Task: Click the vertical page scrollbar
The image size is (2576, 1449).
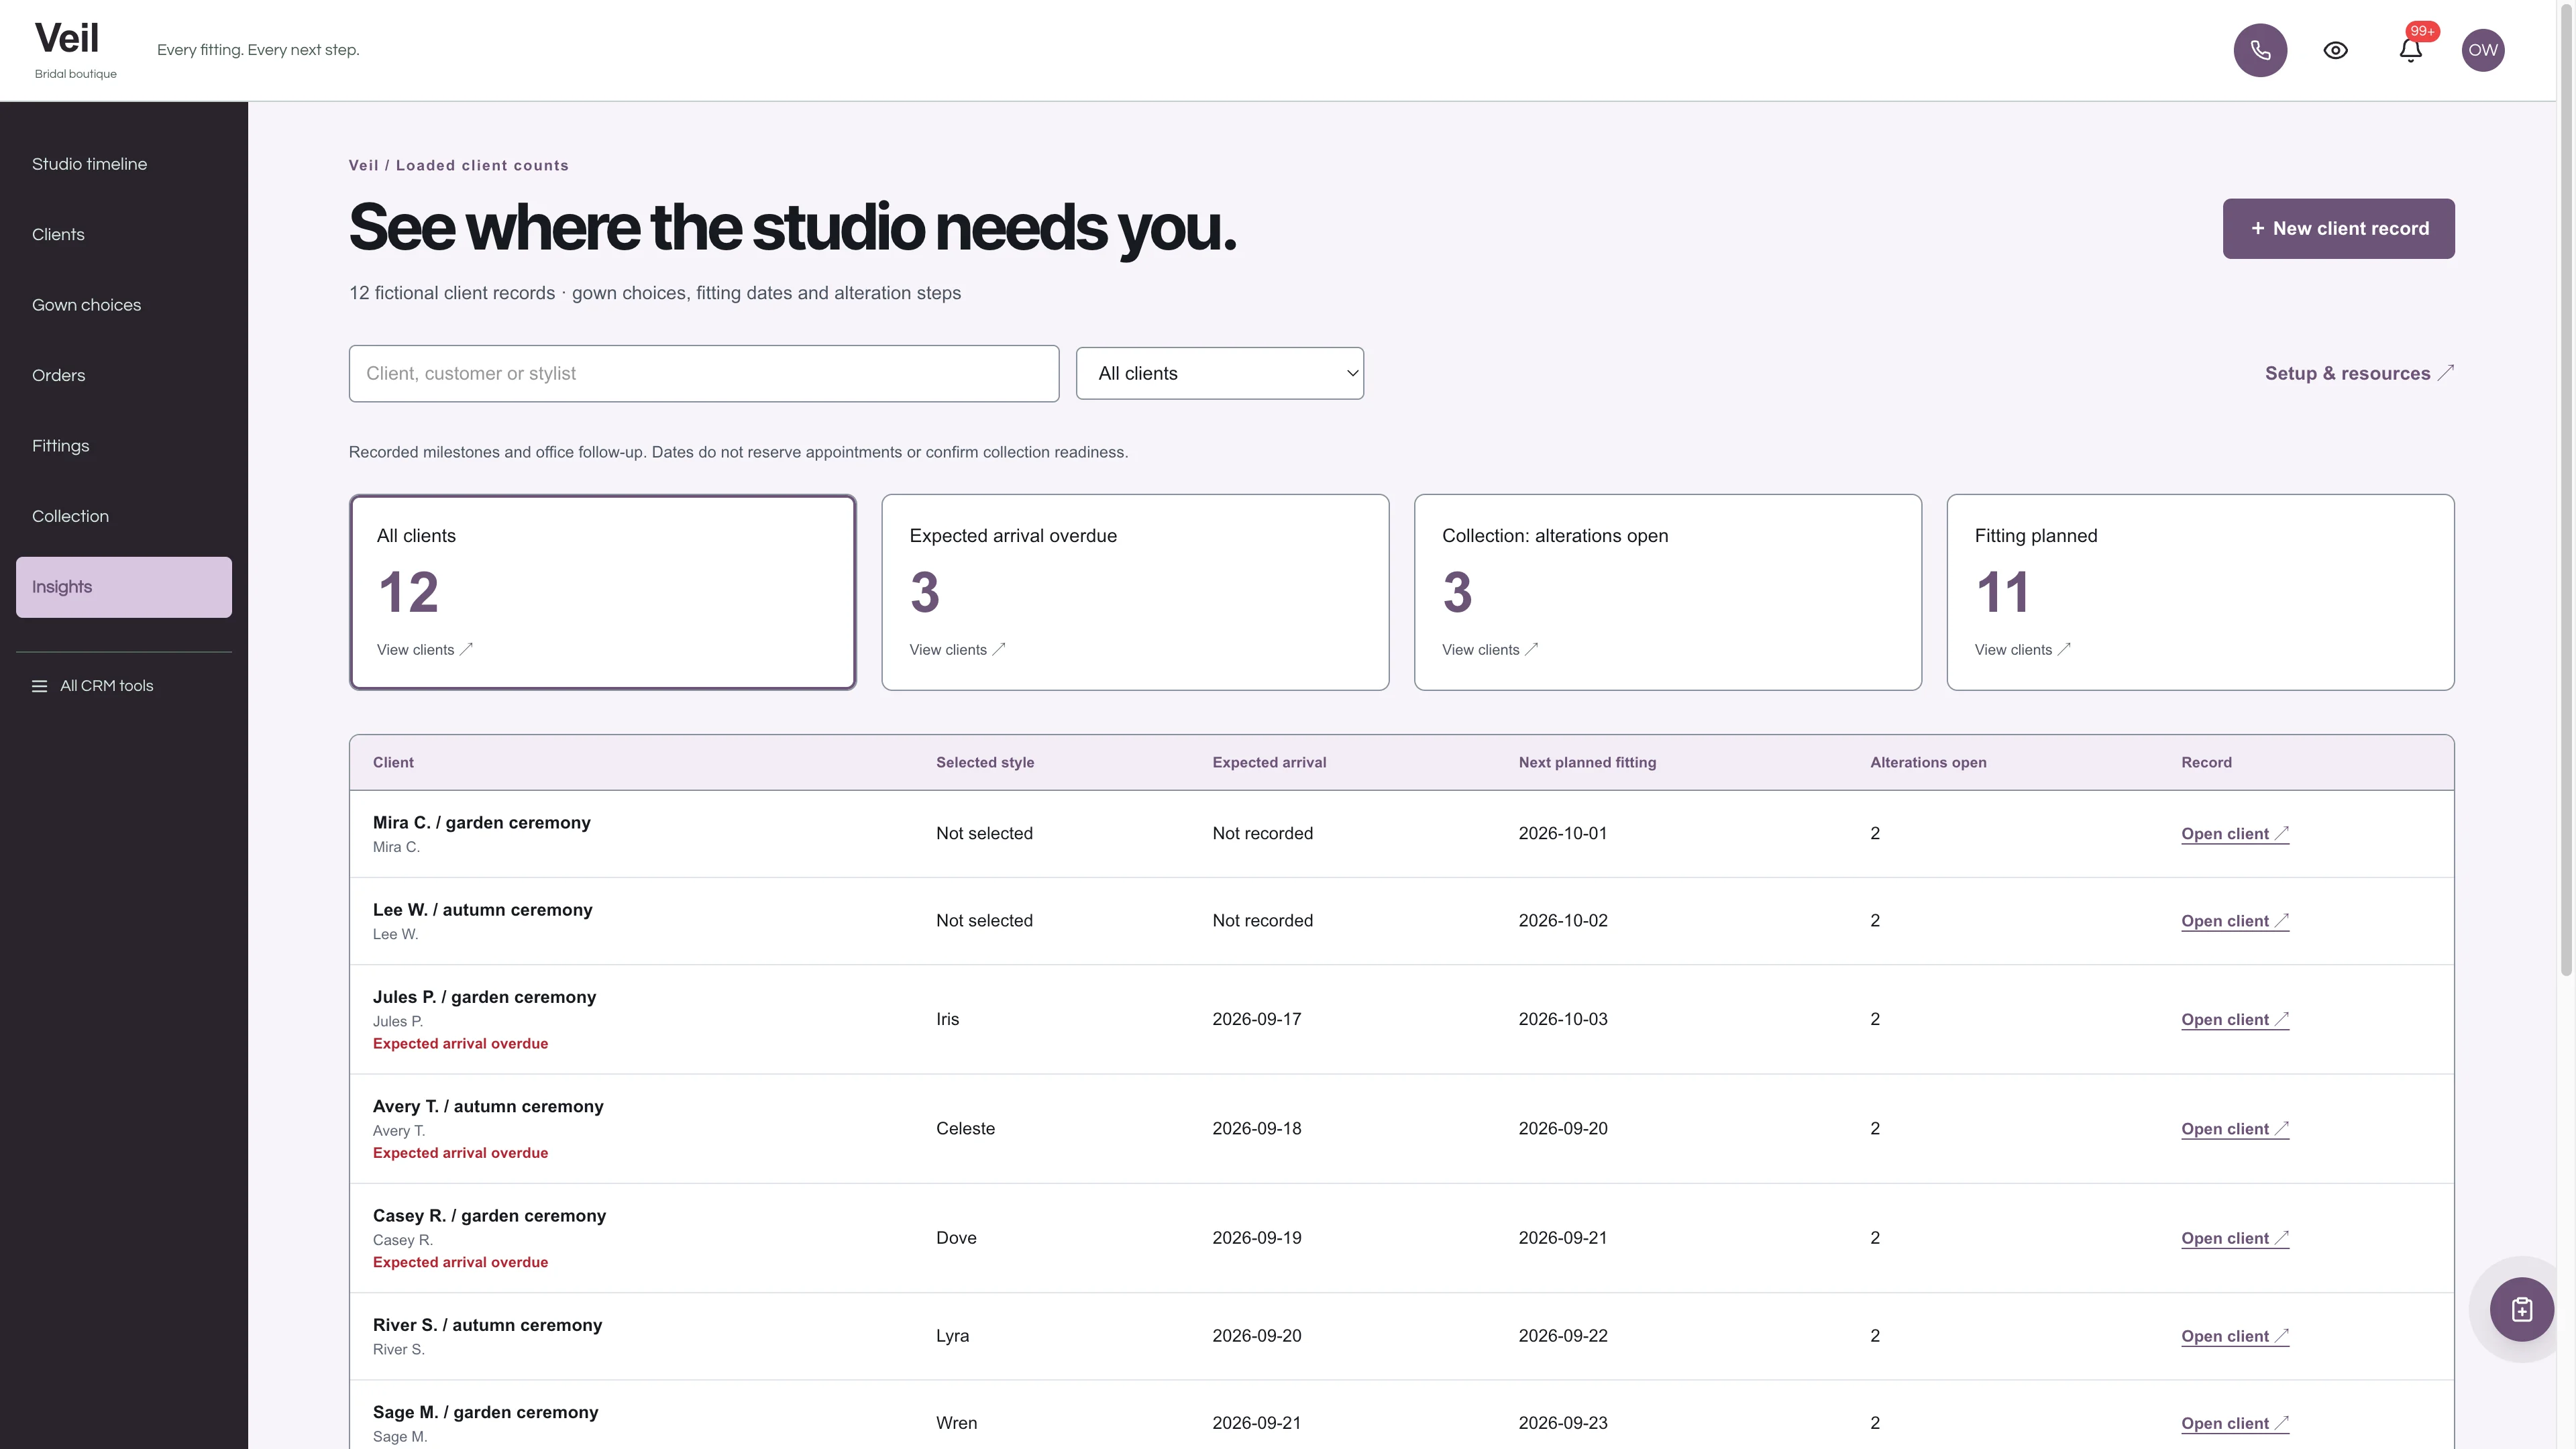Action: click(2566, 490)
